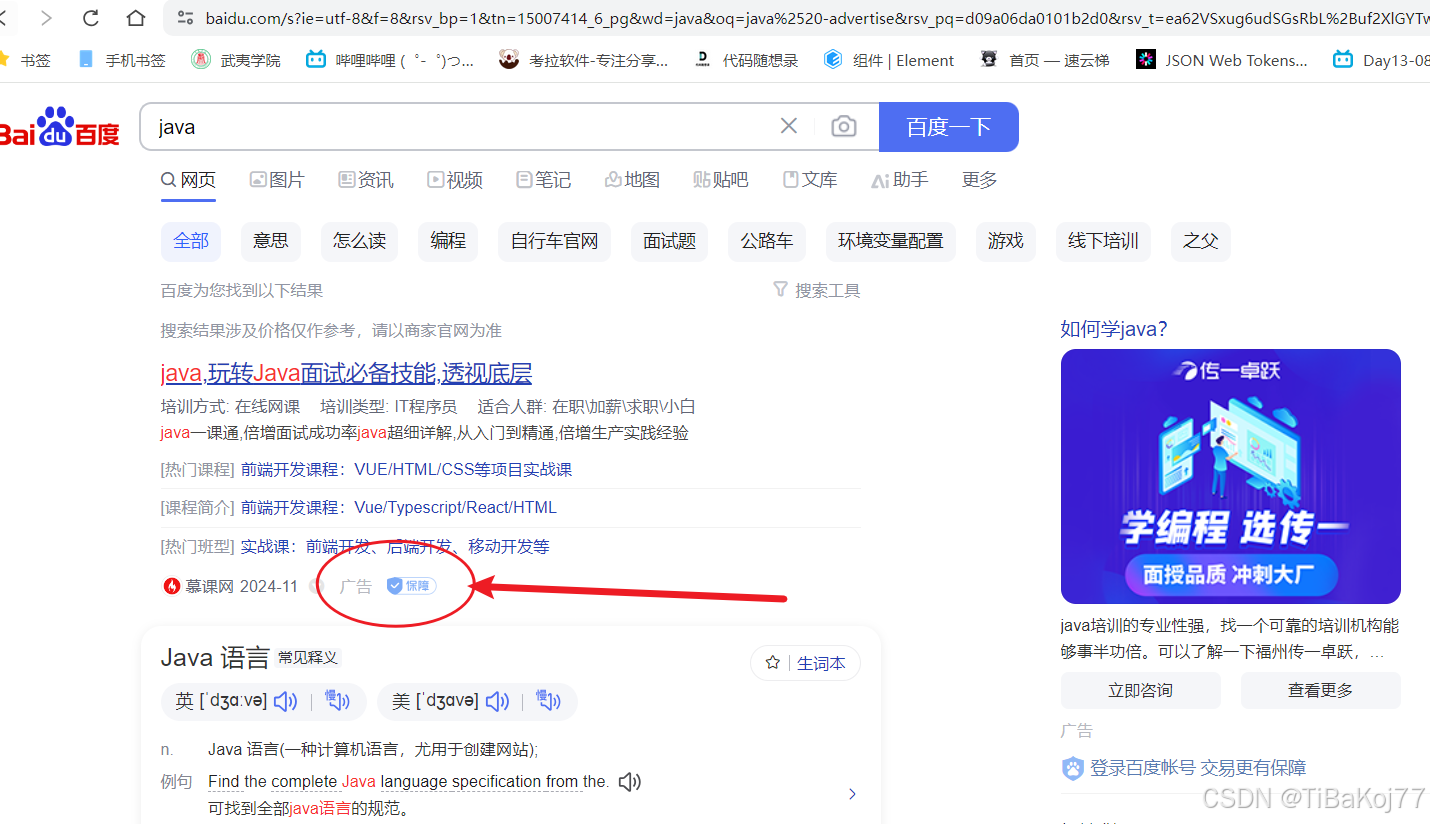Open 前端开发课程 VUE/HTML/CSS link
This screenshot has height=824, width=1430.
[406, 470]
